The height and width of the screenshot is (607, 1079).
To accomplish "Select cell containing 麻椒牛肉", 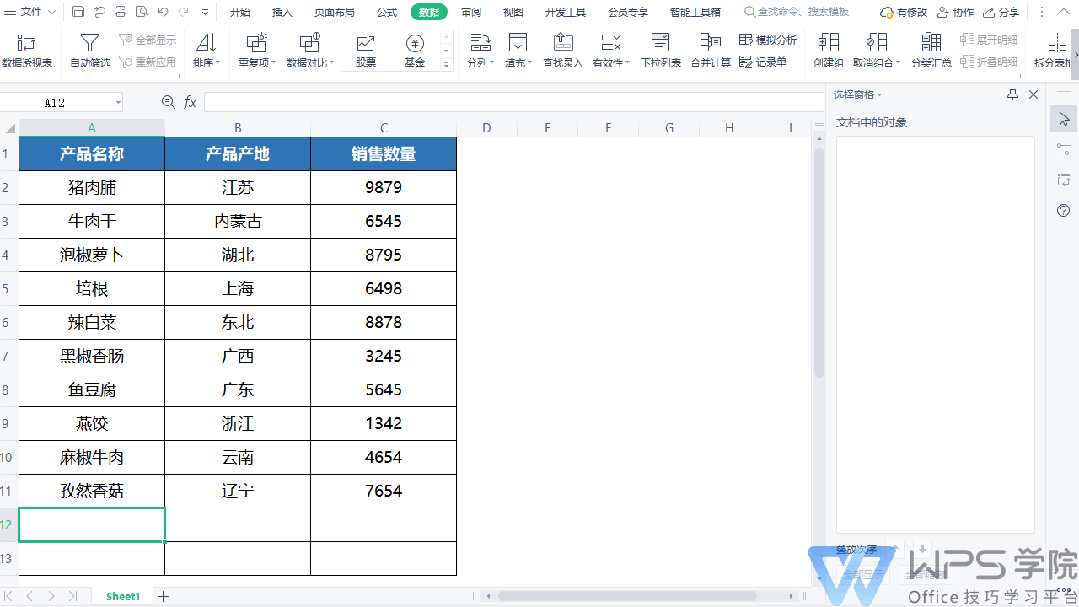I will pos(92,457).
